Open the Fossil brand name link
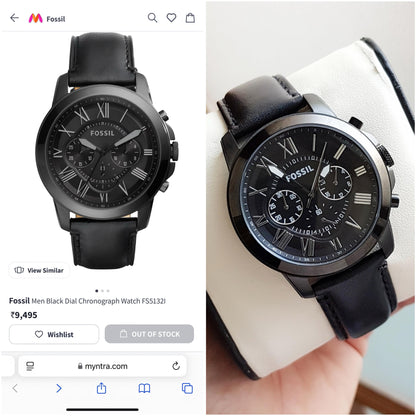Viewport: 416px width, 416px height. (x=19, y=301)
